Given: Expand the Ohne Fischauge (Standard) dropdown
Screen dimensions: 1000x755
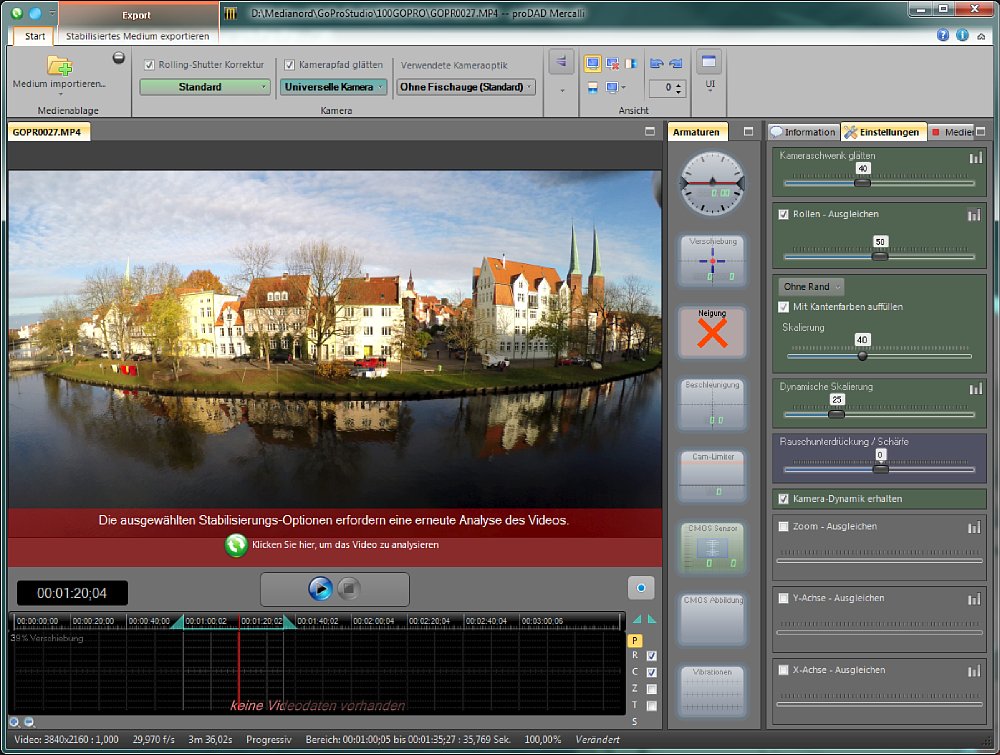Looking at the screenshot, I should (x=466, y=87).
